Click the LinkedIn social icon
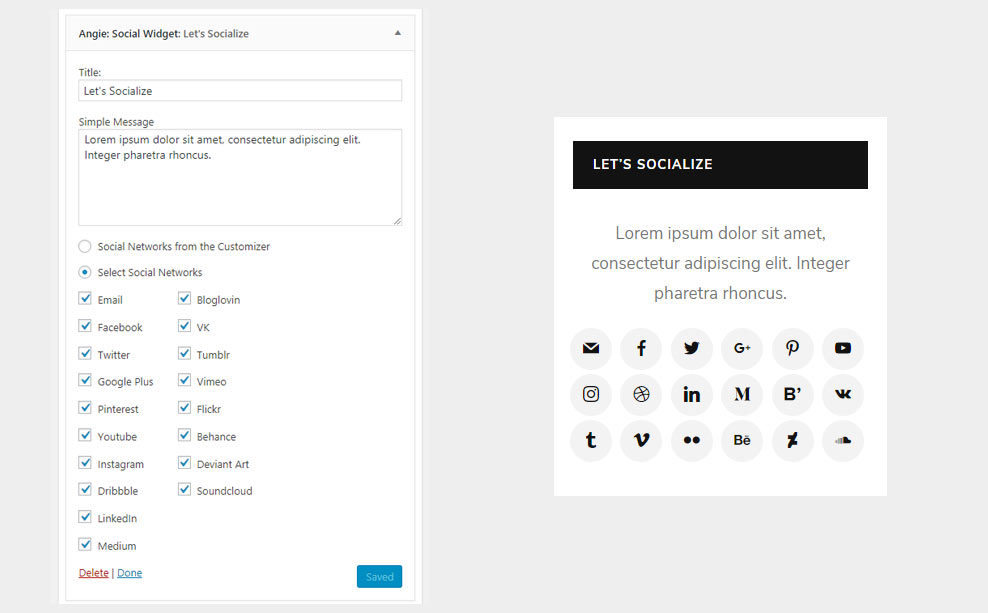This screenshot has width=988, height=613. click(691, 394)
